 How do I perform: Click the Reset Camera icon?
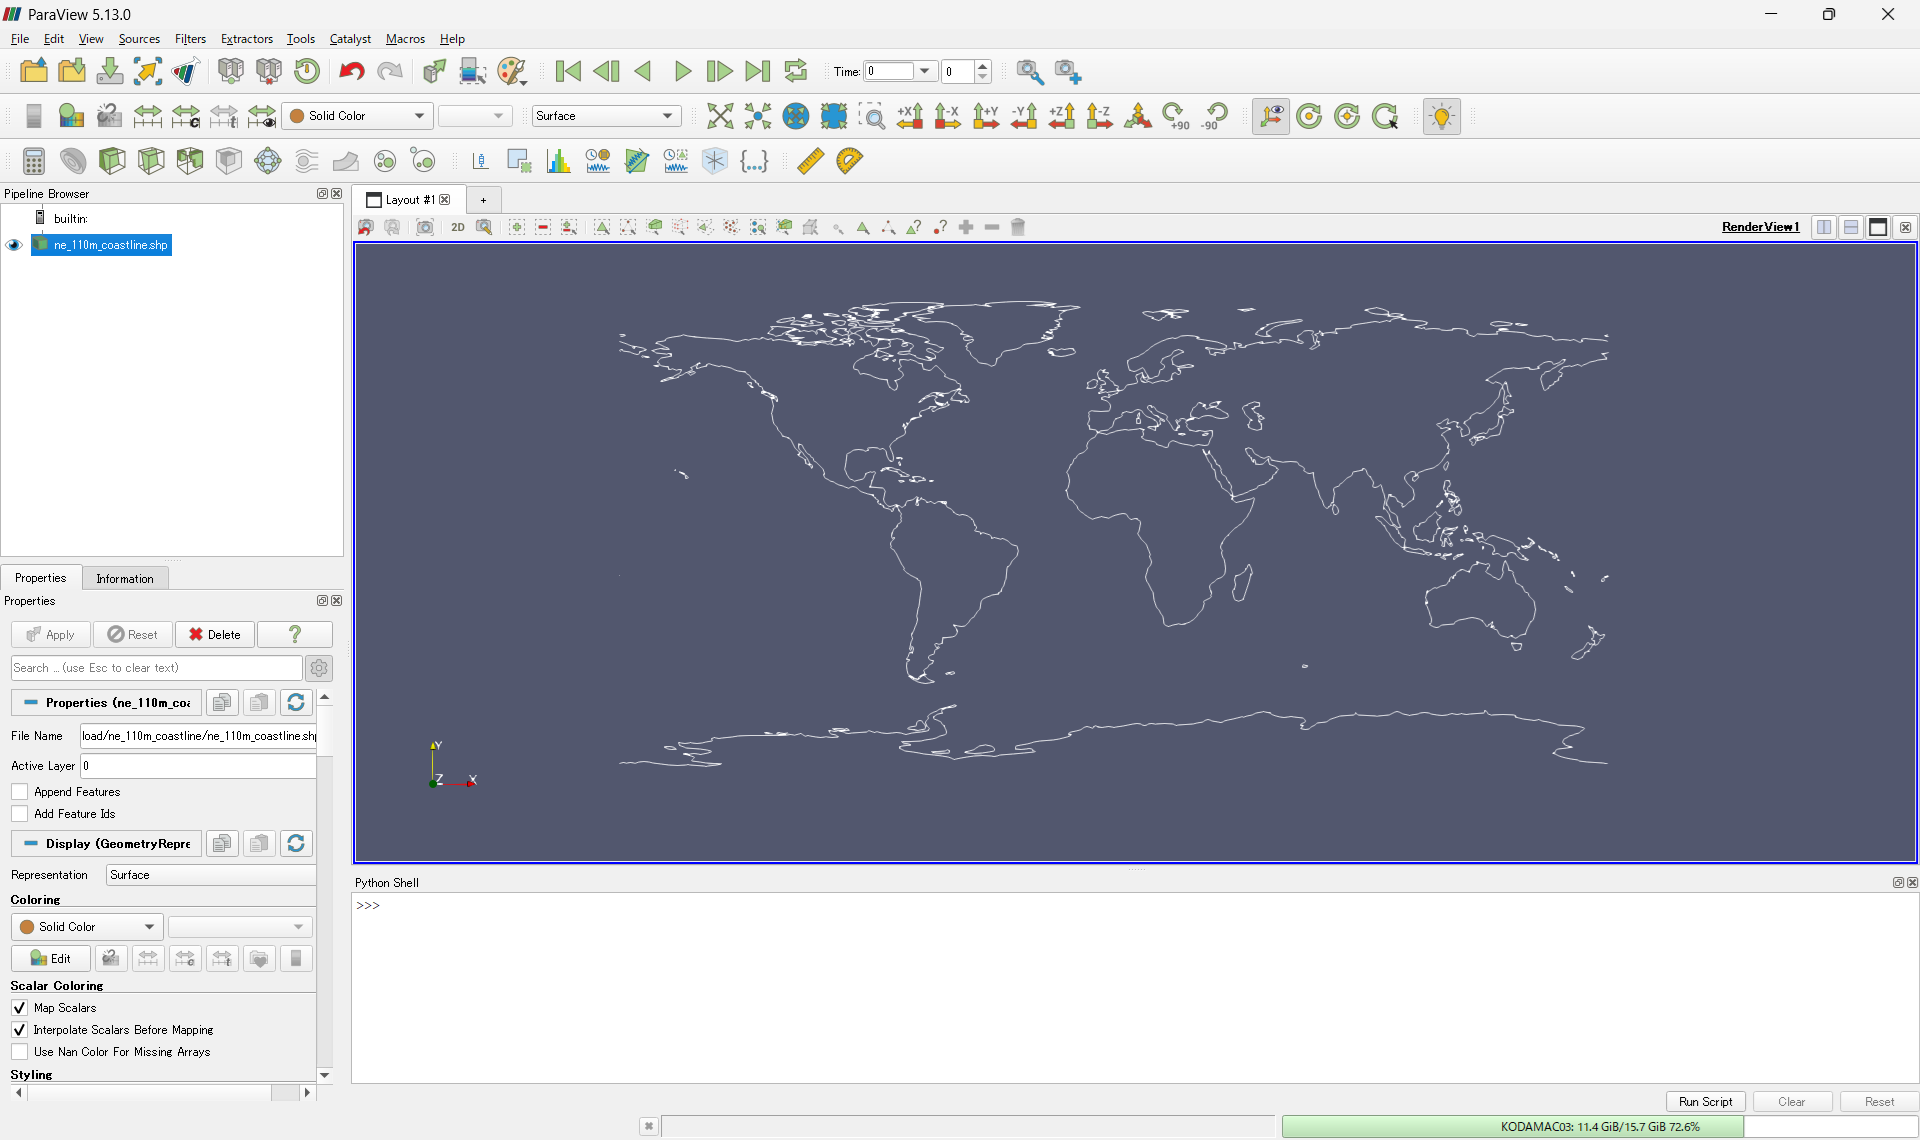coord(719,116)
